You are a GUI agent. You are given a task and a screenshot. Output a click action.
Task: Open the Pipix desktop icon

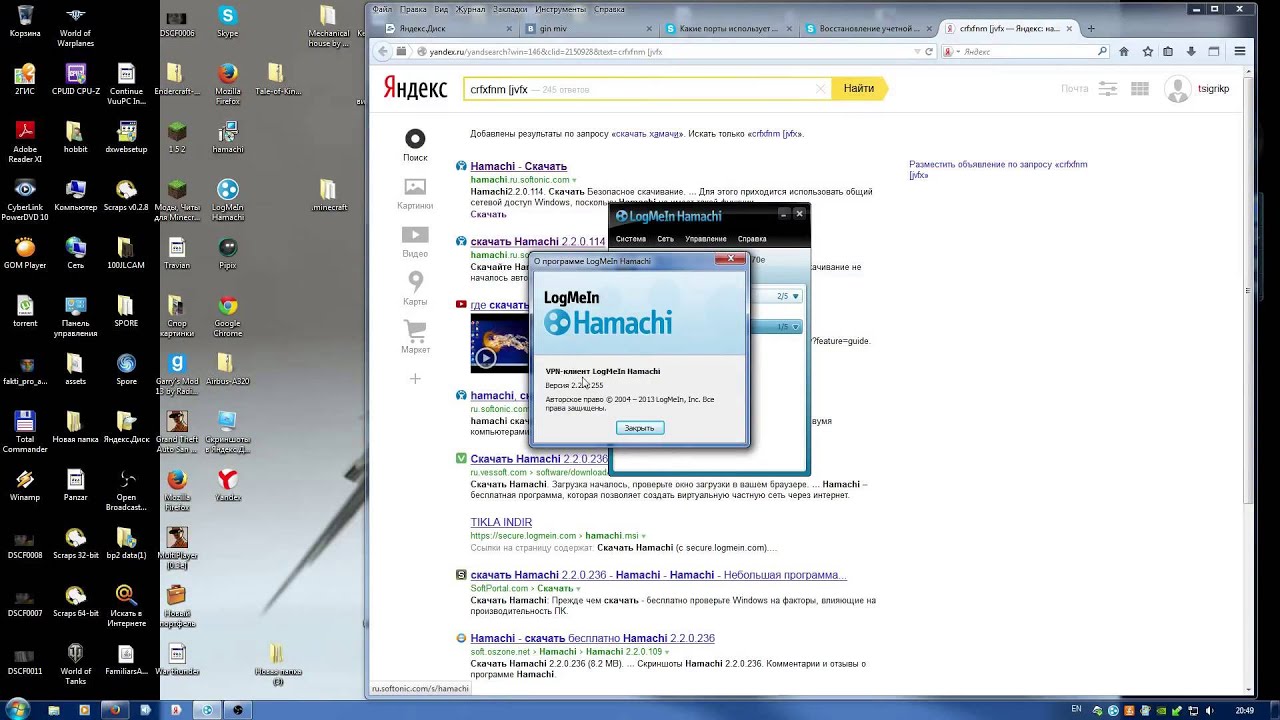tap(228, 253)
